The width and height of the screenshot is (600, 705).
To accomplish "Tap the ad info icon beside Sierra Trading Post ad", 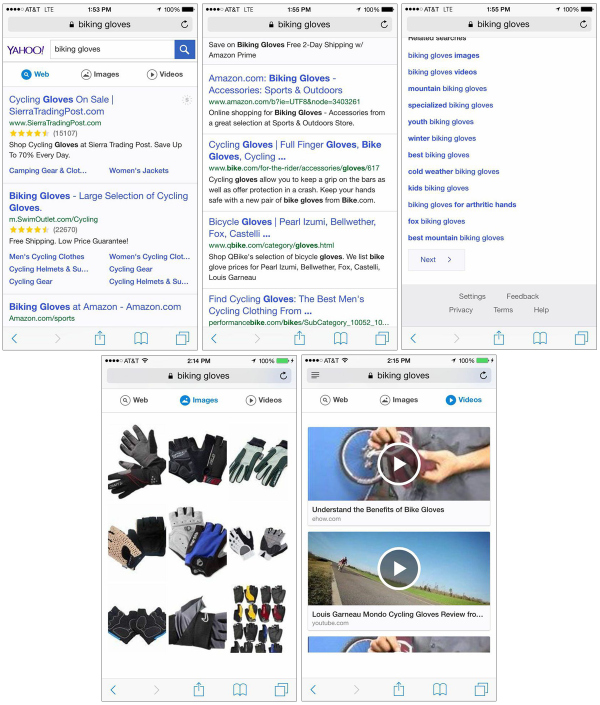I will tap(187, 100).
